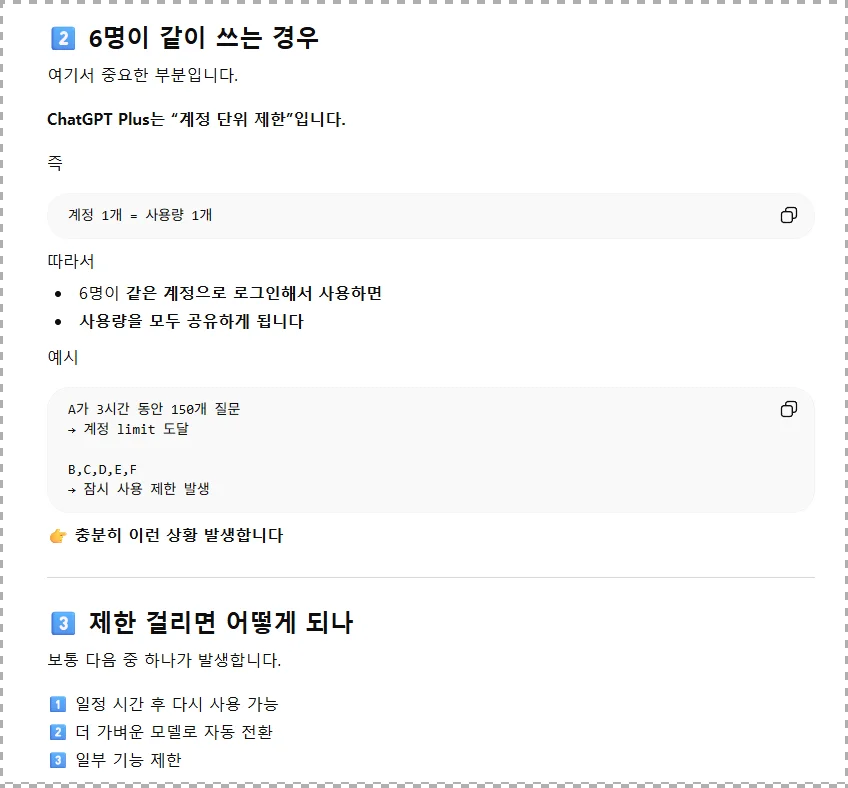Click the blue "2" badge before "더 가벼운 모델로 자동 전환"
The width and height of the screenshot is (848, 788).
pos(58,731)
